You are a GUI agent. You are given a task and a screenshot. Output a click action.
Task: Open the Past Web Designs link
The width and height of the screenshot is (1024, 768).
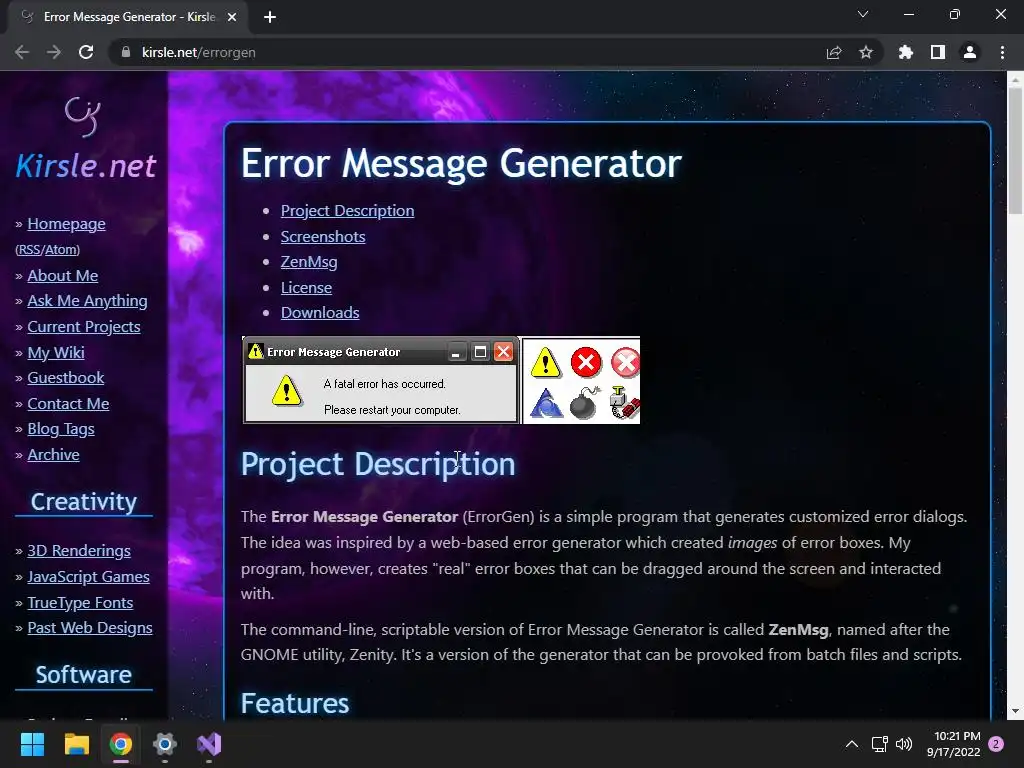click(90, 628)
